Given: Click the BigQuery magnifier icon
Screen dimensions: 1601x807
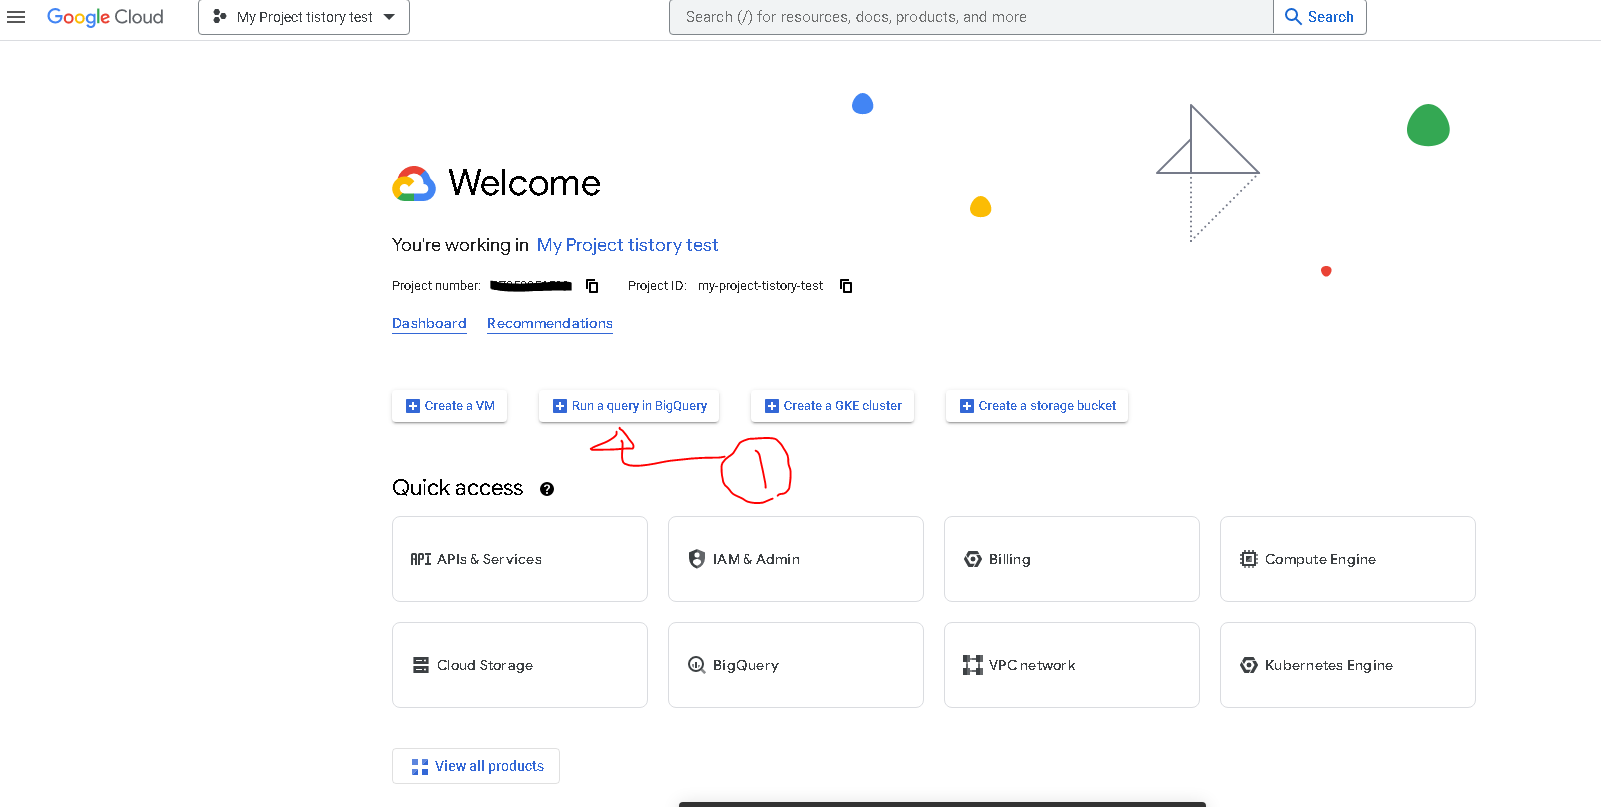Looking at the screenshot, I should pos(697,665).
